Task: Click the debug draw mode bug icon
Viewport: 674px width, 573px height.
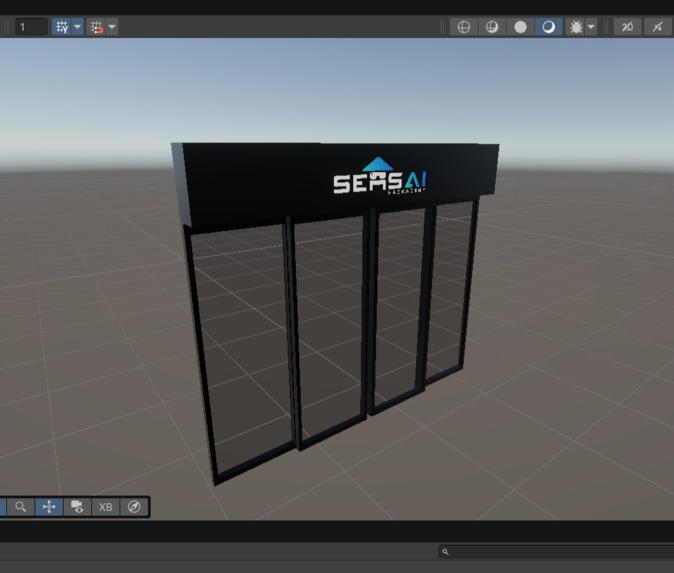Action: (576, 27)
